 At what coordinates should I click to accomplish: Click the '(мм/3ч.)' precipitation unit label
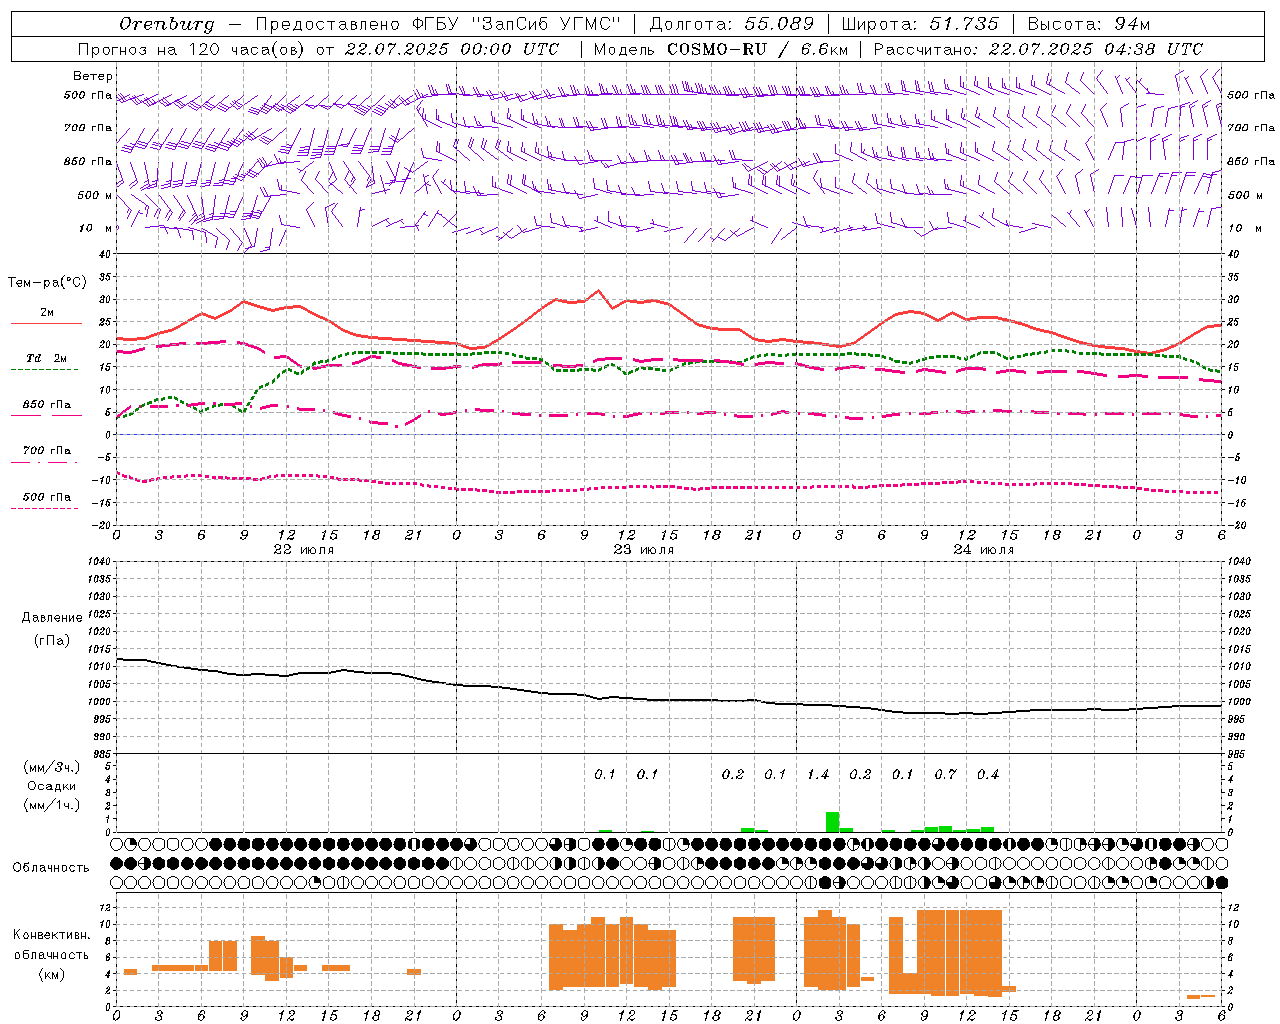pos(52,768)
